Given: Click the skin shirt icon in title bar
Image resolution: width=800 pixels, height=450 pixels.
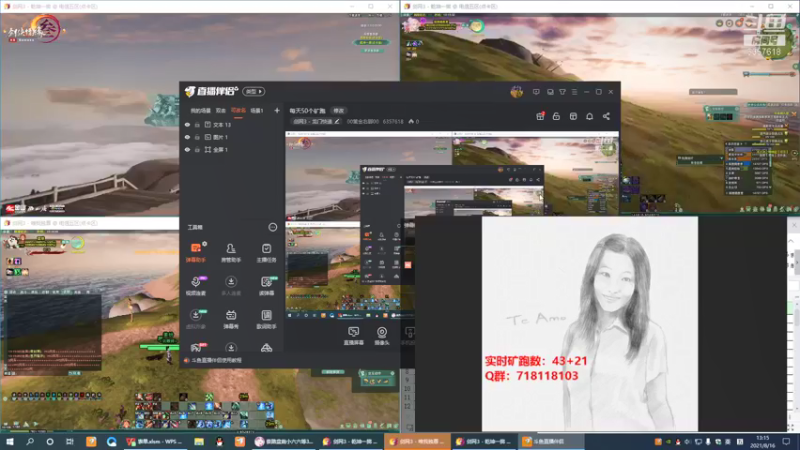Looking at the screenshot, I should 562,92.
